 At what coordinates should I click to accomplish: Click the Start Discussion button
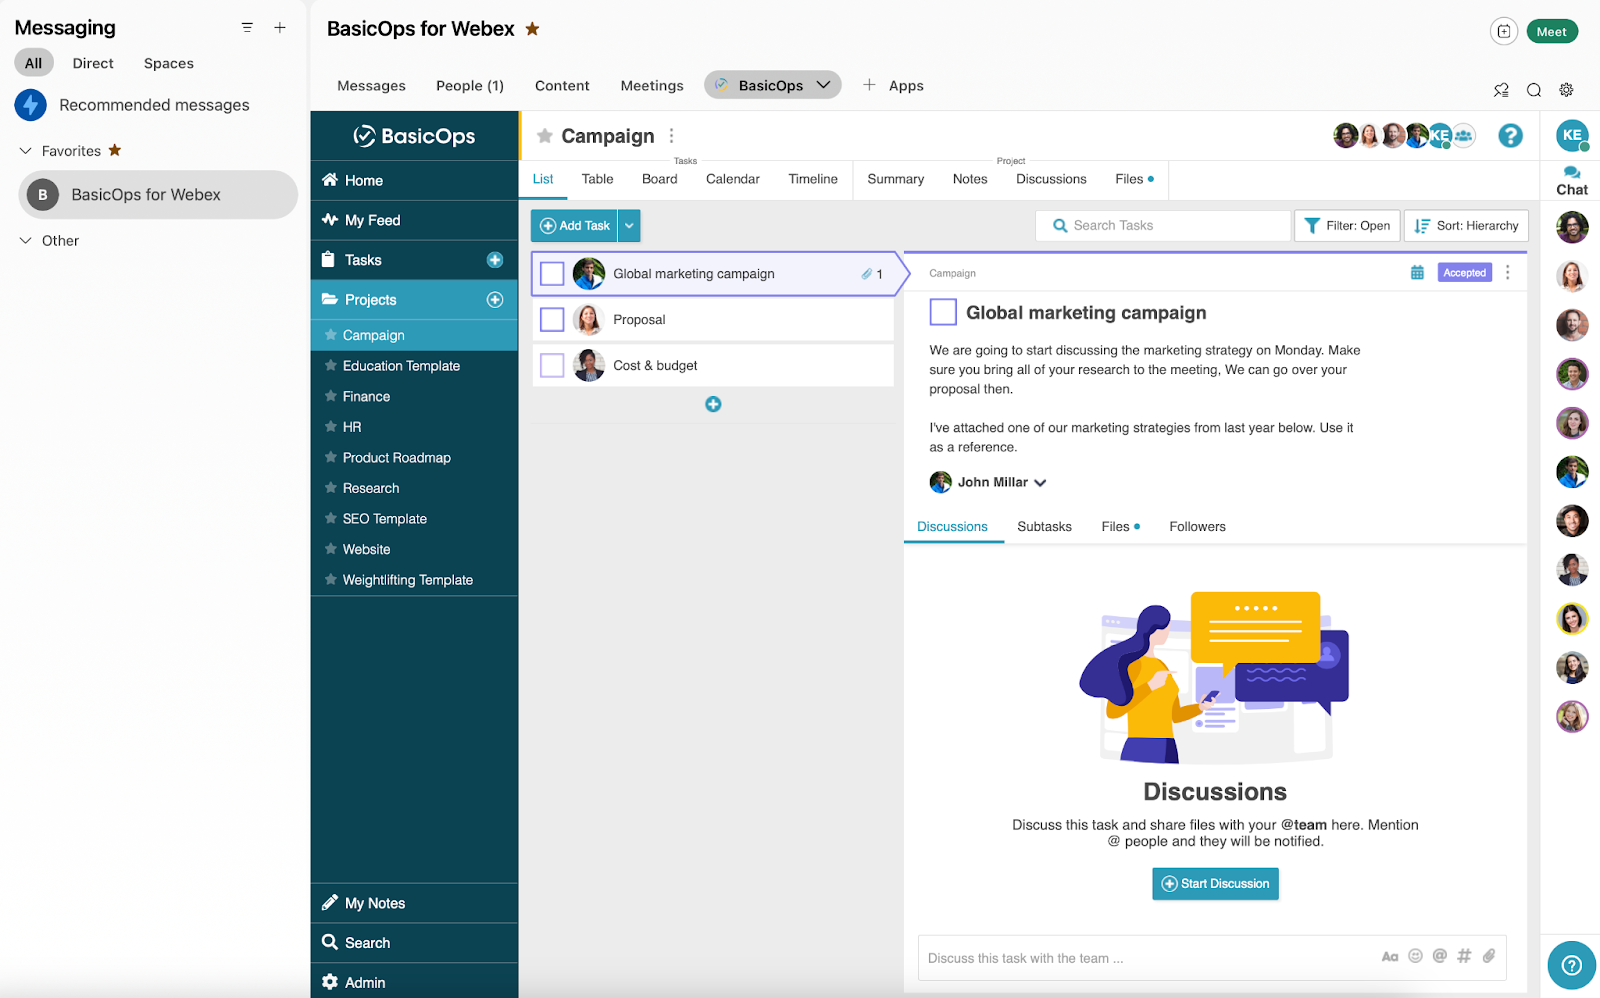pyautogui.click(x=1214, y=883)
